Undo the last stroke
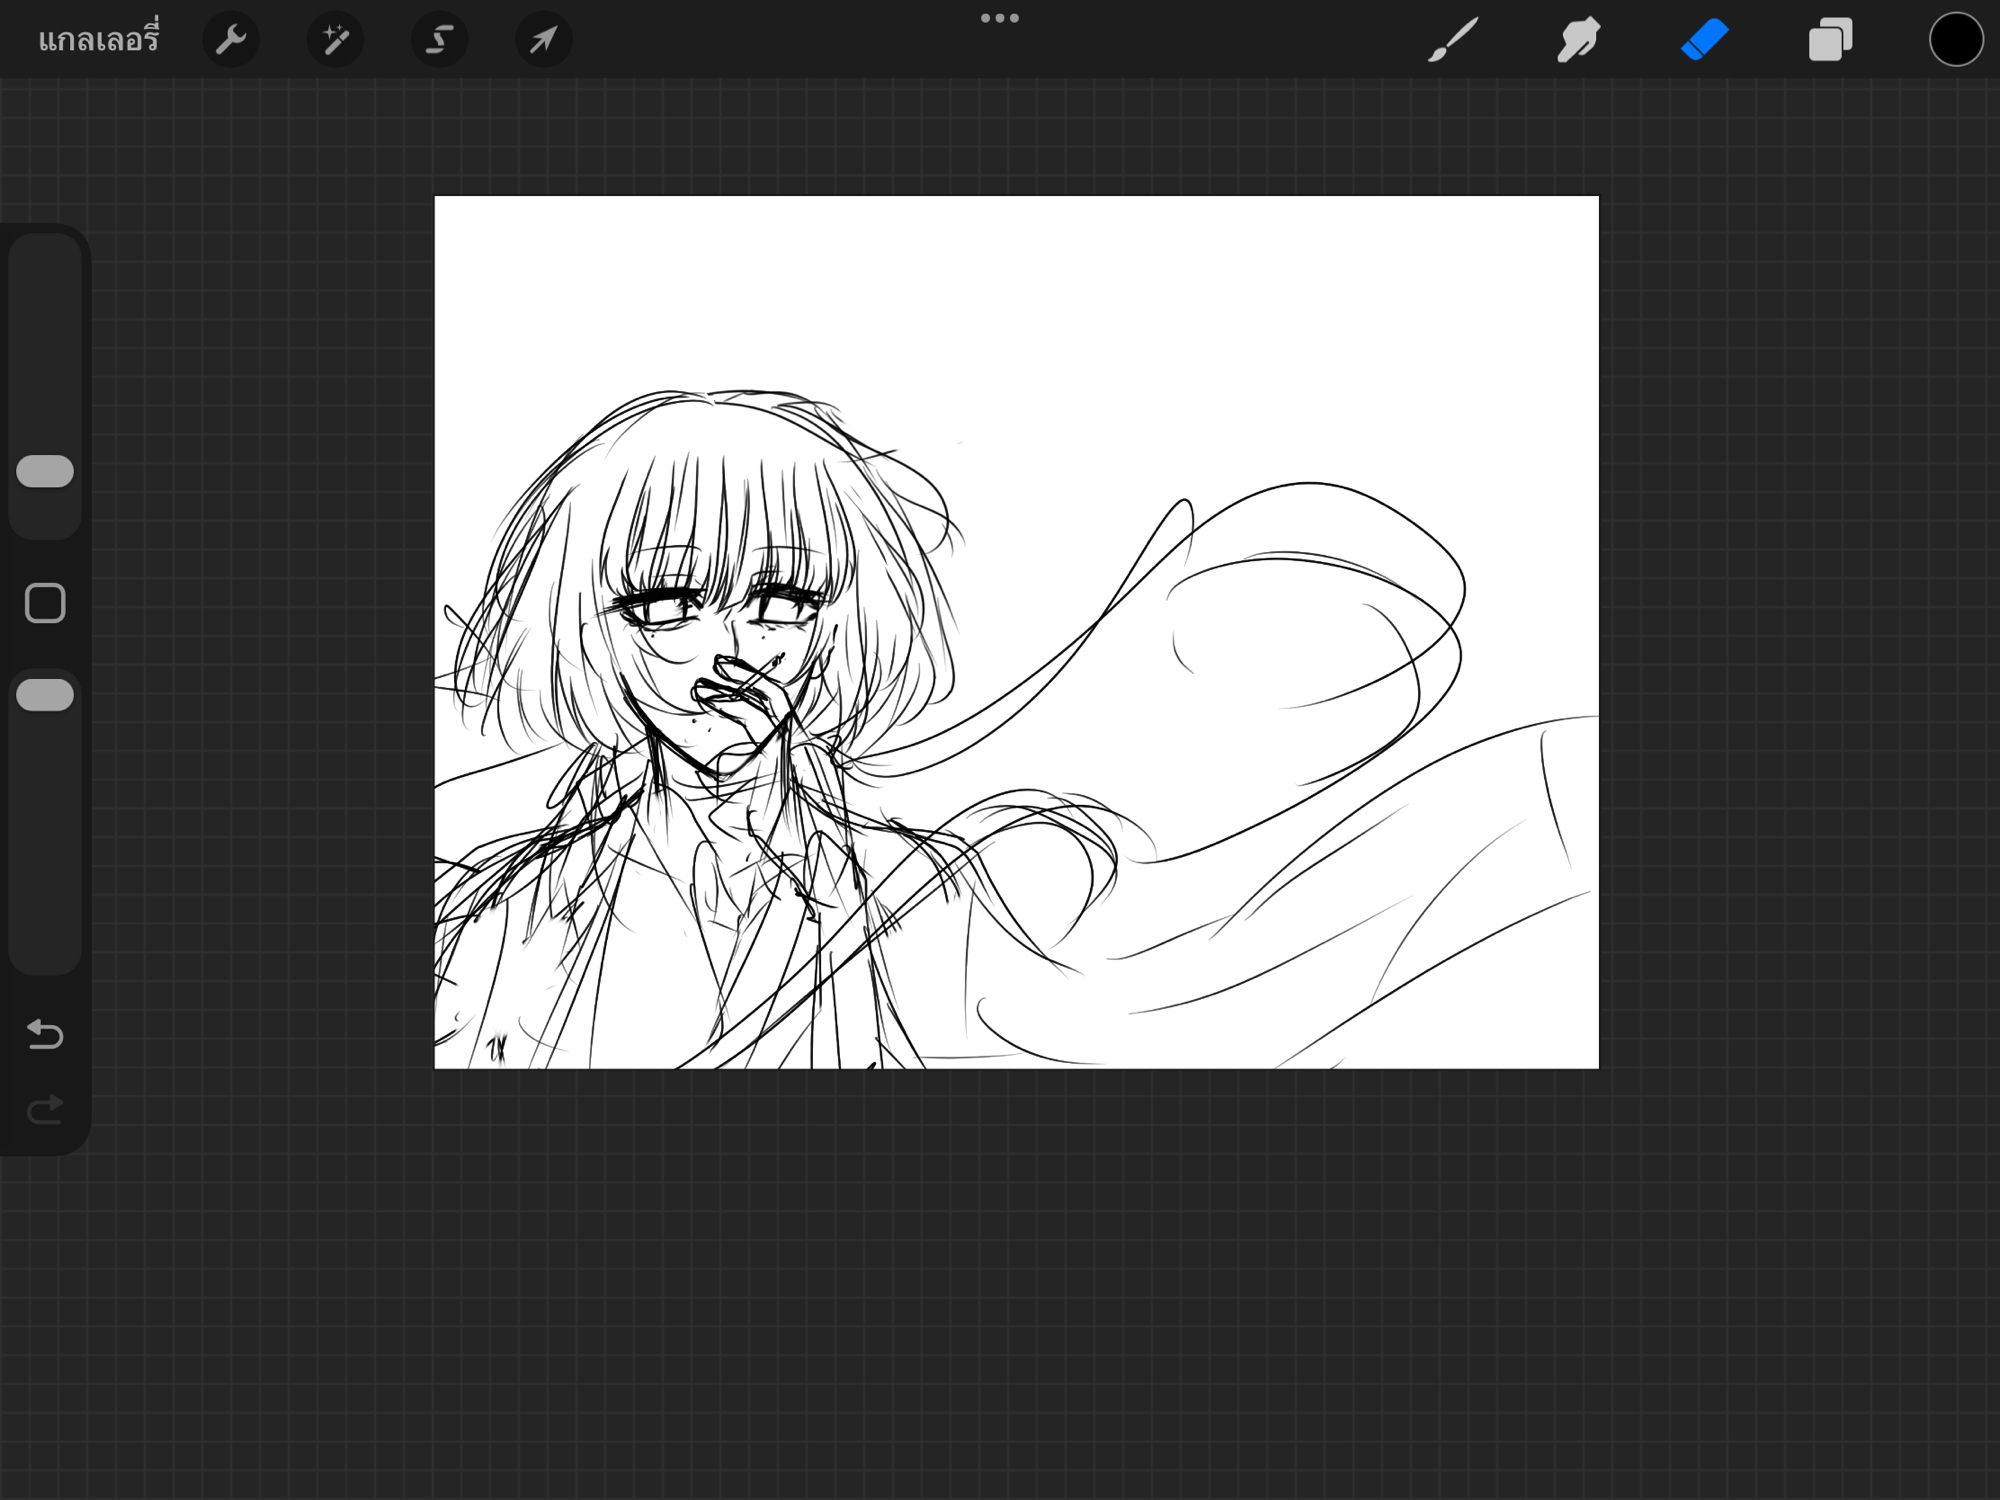Screen dimensions: 2000x1500 tap(45, 1033)
